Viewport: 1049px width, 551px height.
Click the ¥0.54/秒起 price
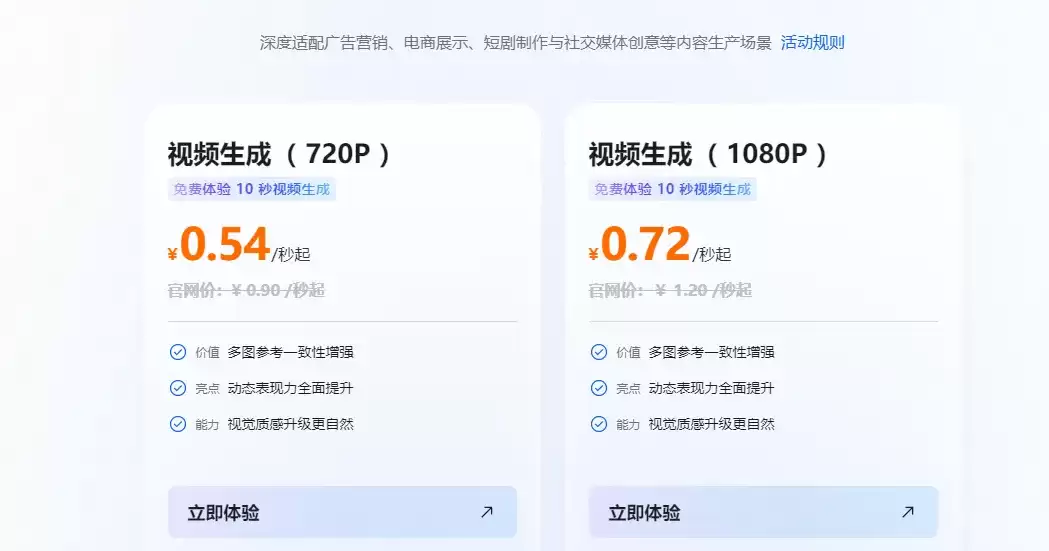(239, 245)
